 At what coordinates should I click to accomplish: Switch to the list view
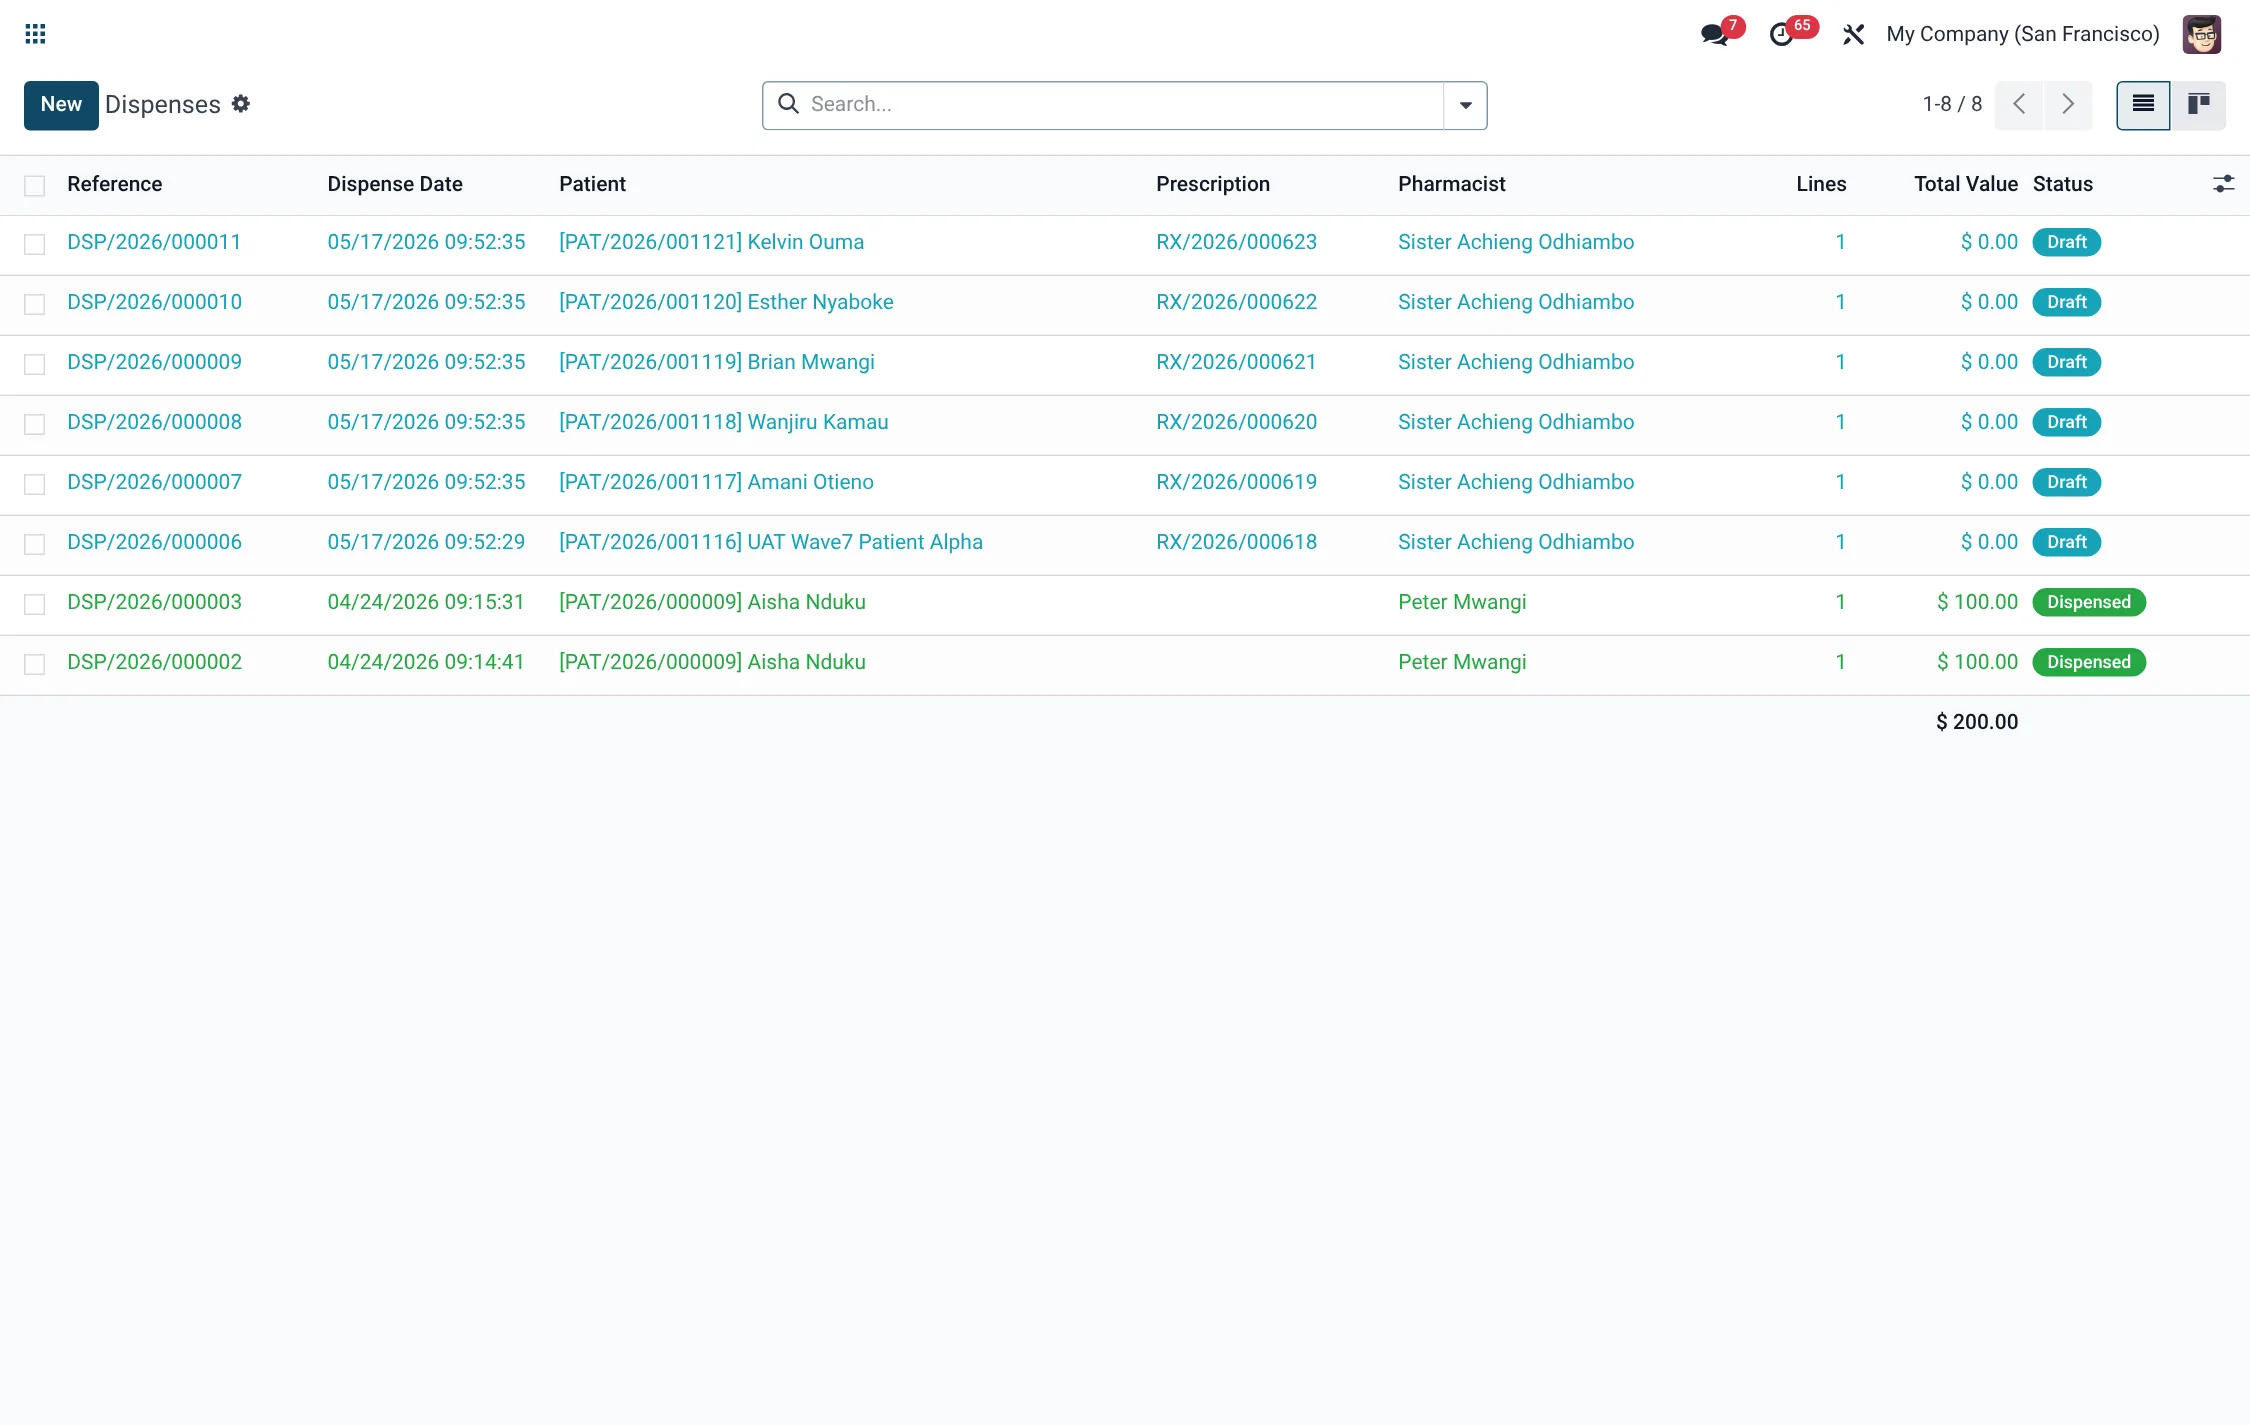click(2143, 105)
